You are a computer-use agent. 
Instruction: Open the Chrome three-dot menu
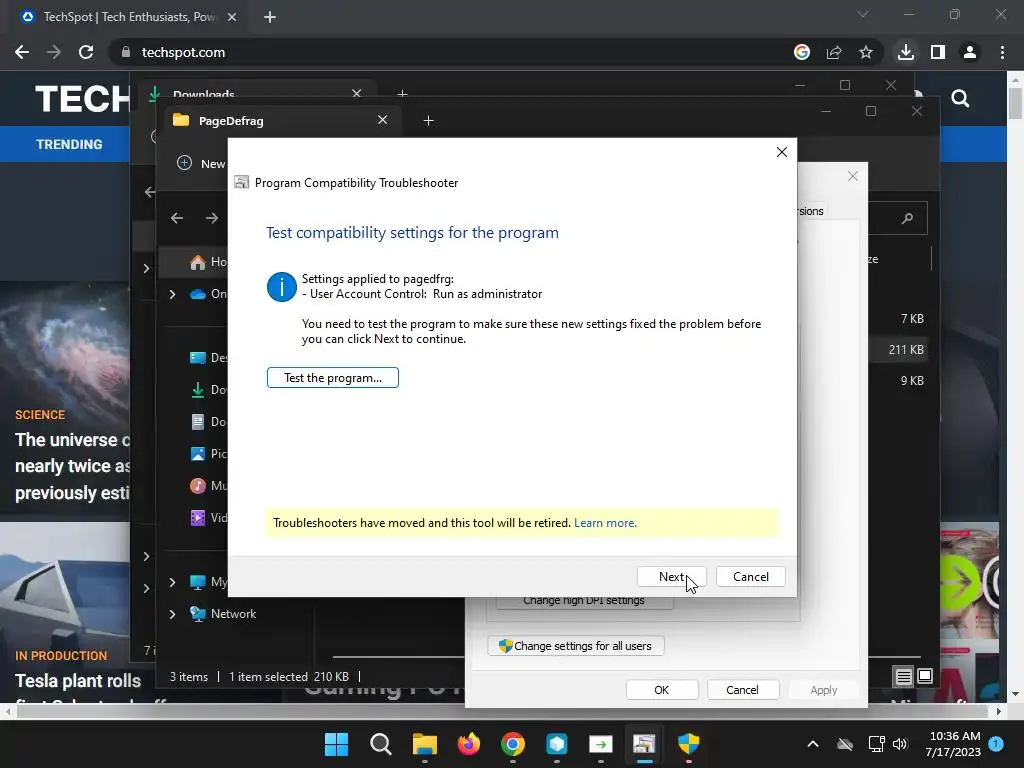pyautogui.click(x=1002, y=52)
